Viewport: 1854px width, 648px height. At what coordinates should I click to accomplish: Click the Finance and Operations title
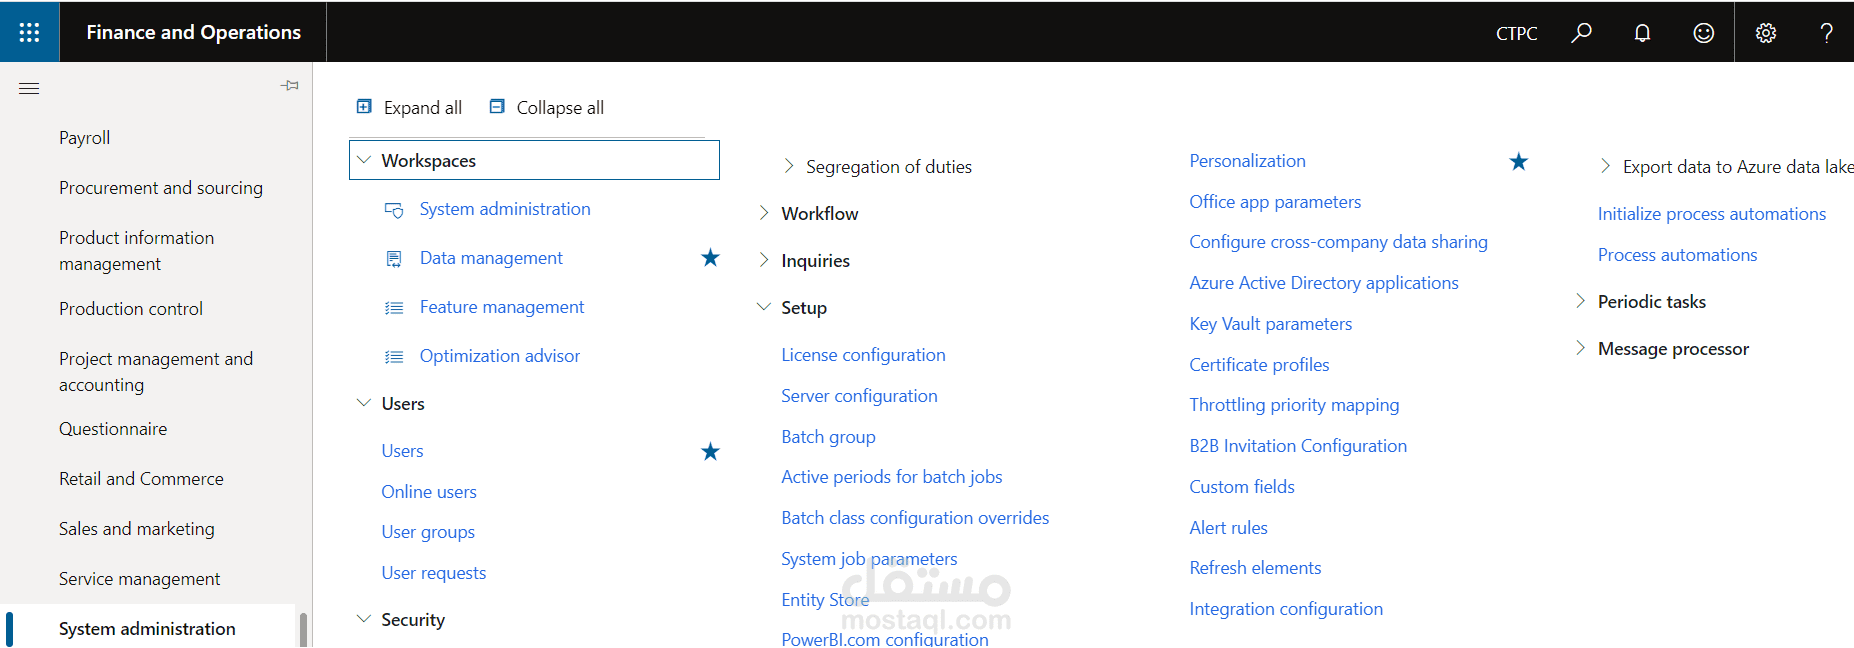tap(193, 32)
